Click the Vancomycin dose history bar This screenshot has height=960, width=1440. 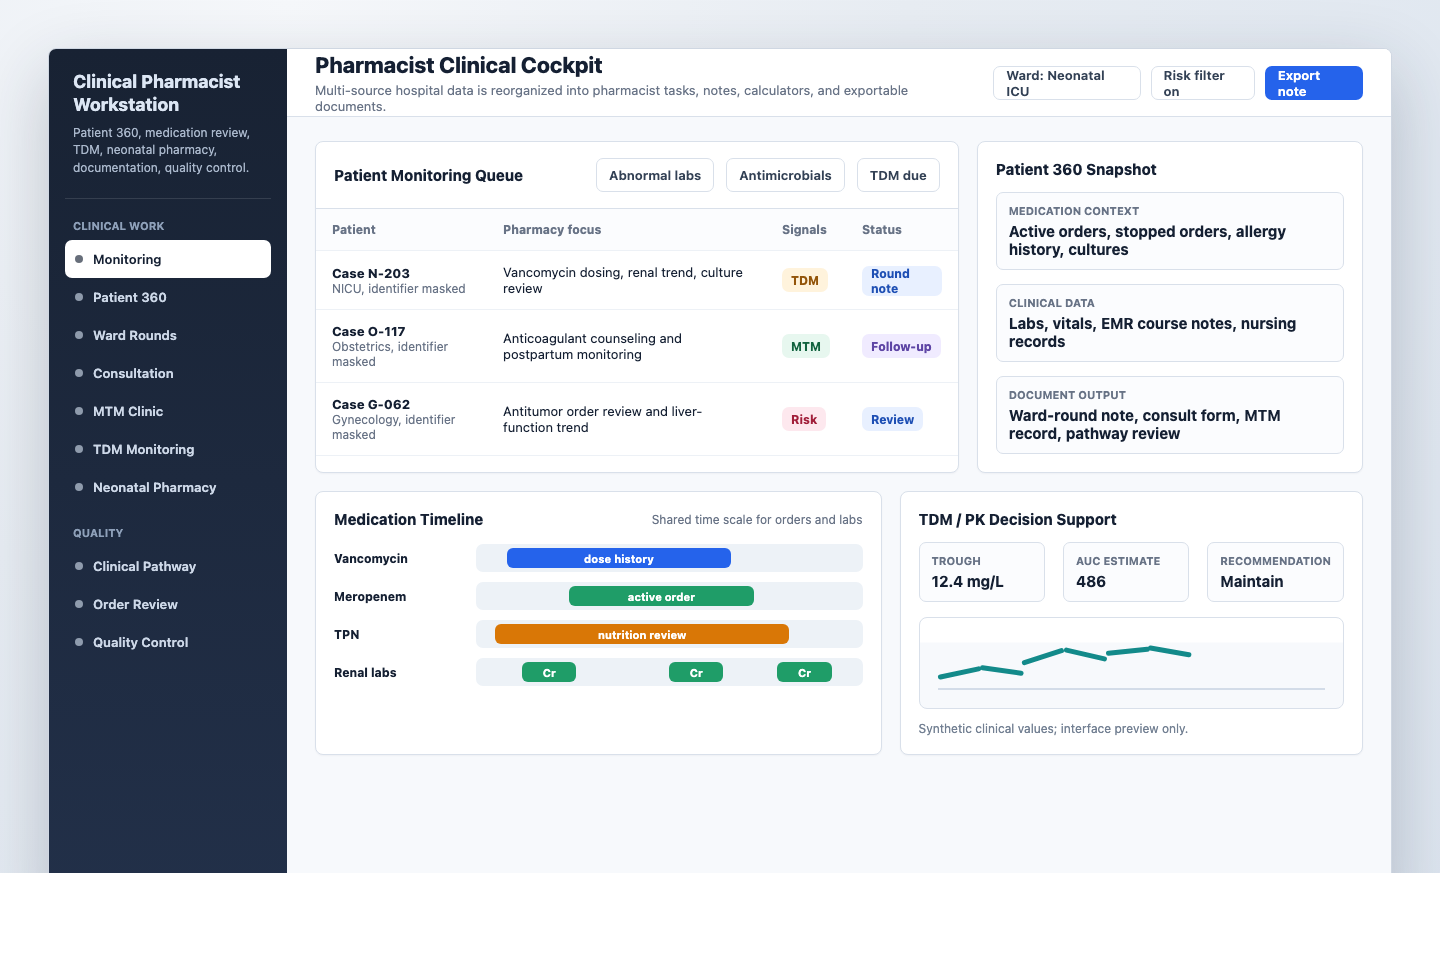(x=619, y=558)
